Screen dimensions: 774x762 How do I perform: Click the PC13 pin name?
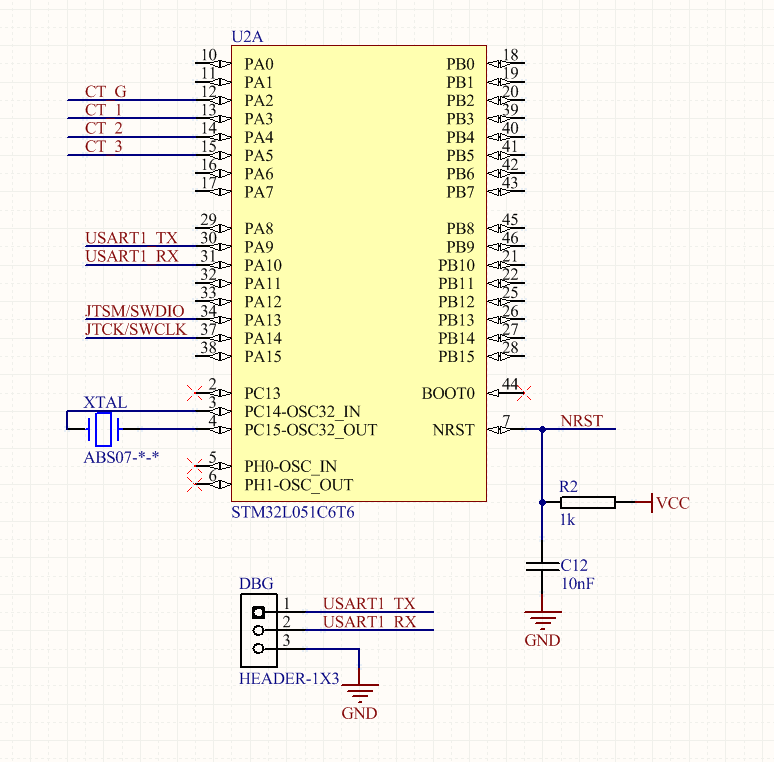[262, 393]
